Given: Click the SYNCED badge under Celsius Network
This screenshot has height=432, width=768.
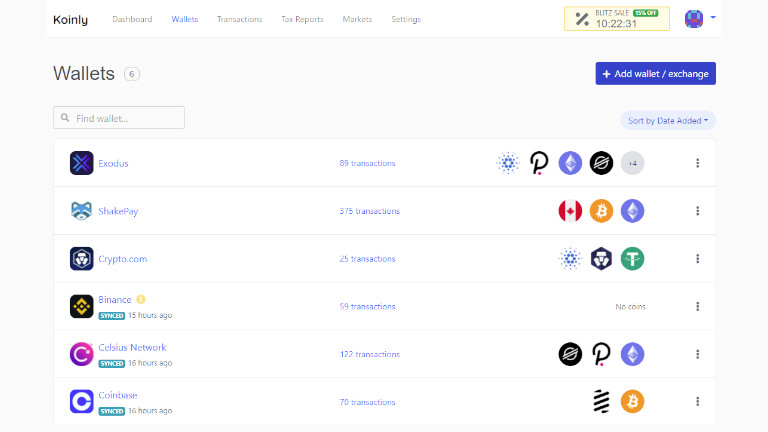Looking at the screenshot, I should point(112,363).
